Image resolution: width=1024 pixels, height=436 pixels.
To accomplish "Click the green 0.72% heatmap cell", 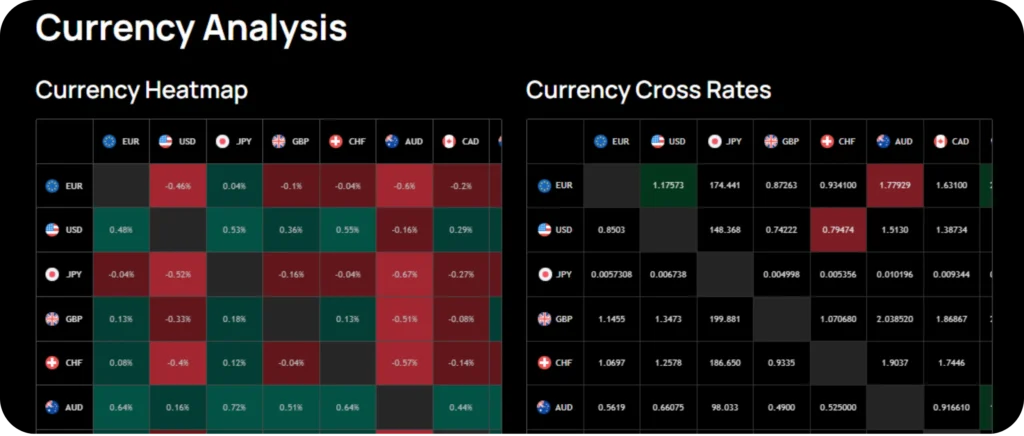I will point(235,407).
